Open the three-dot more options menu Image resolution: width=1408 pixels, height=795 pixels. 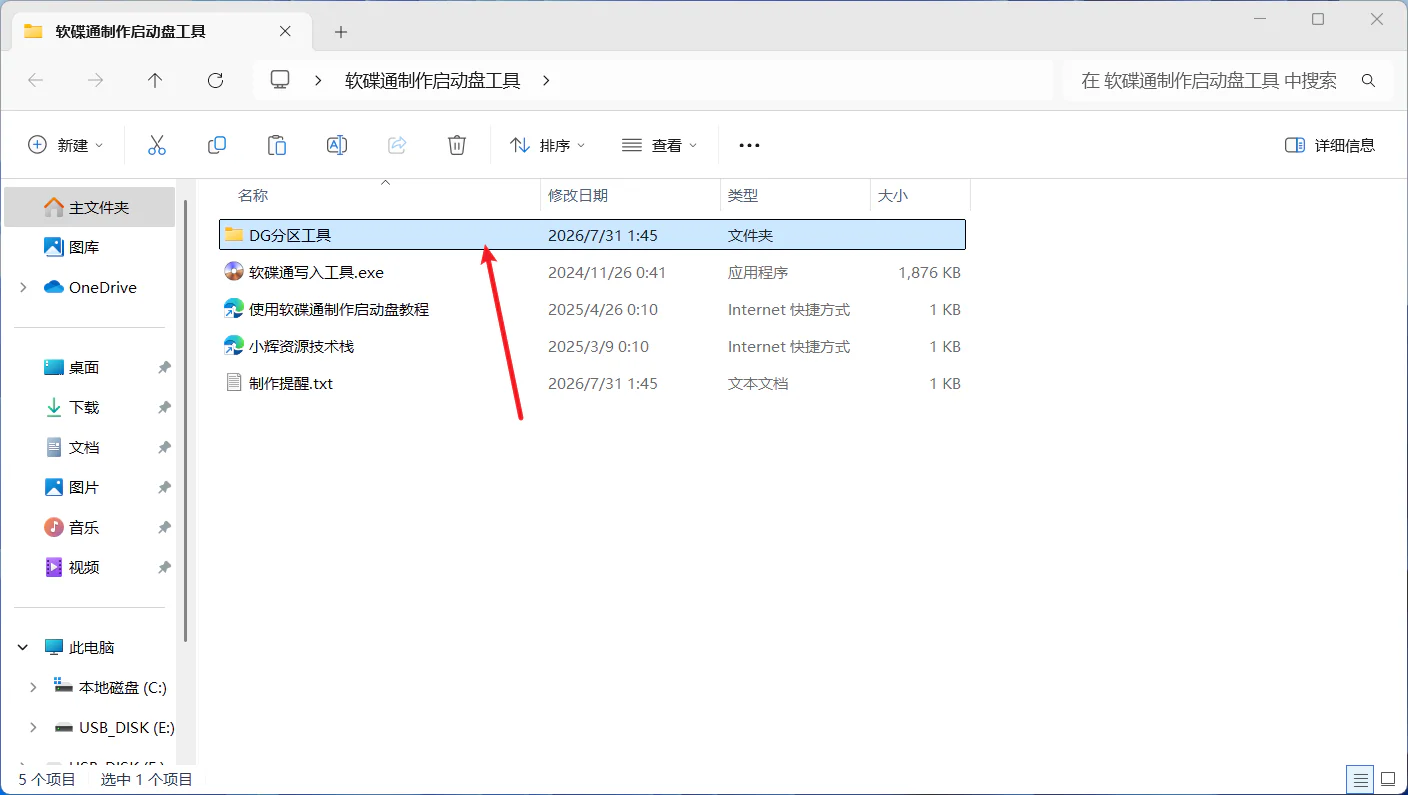pos(749,145)
